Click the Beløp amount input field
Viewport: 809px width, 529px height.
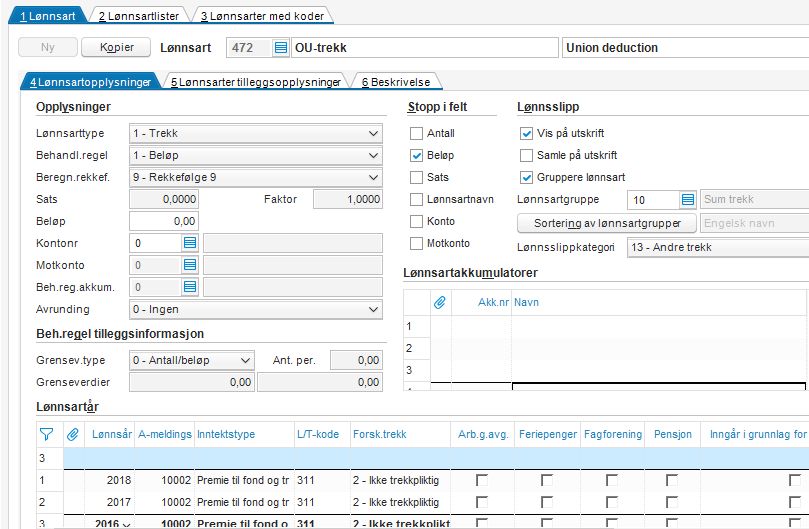pyautogui.click(x=164, y=221)
